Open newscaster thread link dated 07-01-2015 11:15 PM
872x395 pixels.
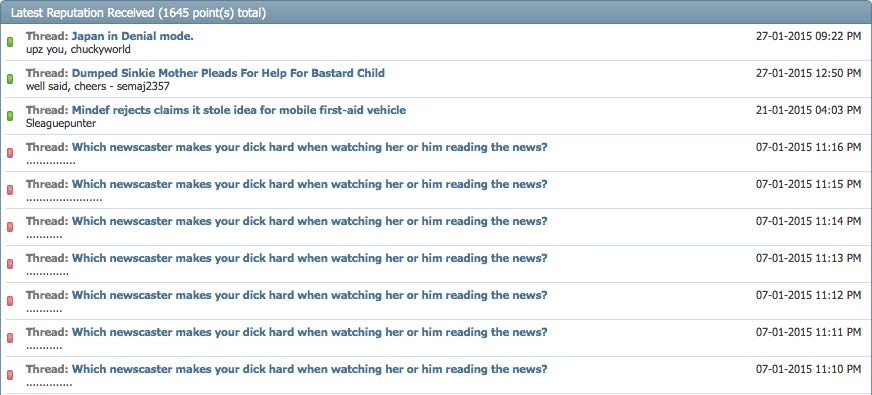pyautogui.click(x=310, y=184)
